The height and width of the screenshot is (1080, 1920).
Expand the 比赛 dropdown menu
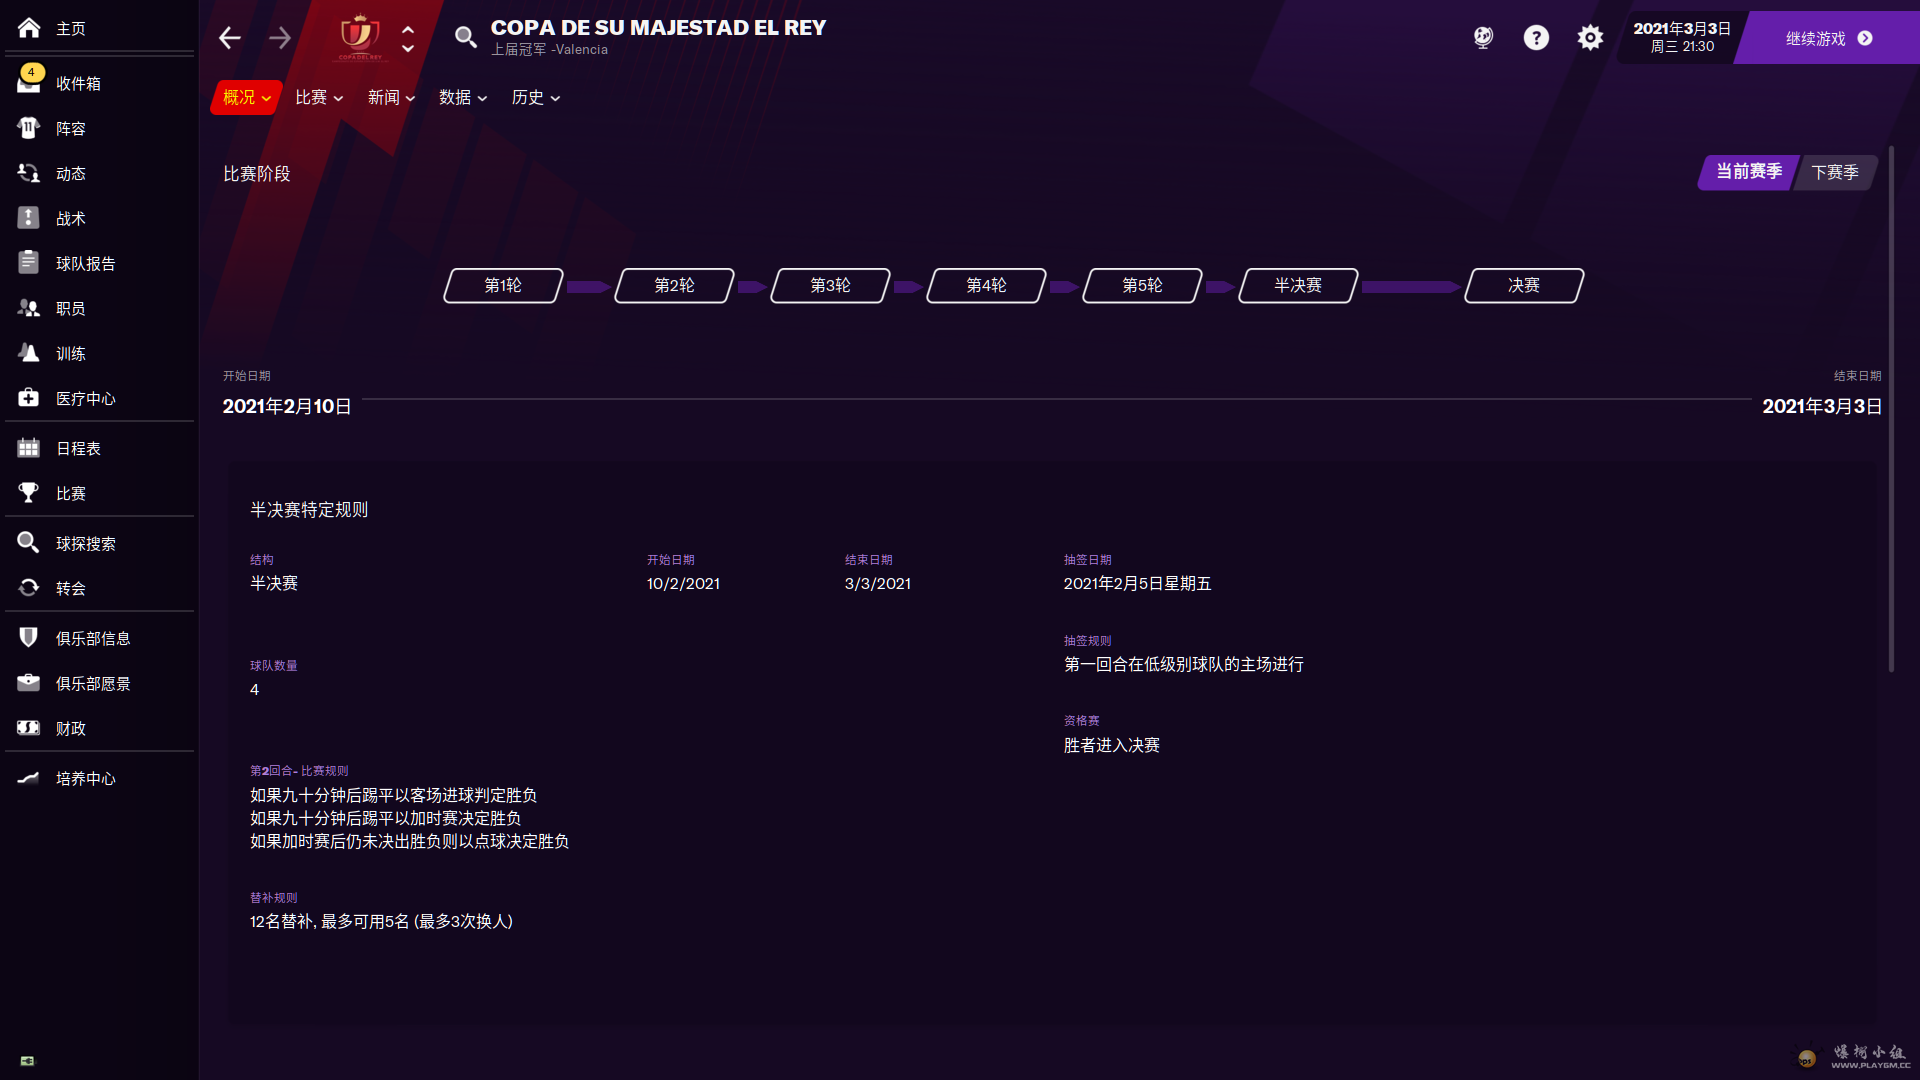tap(319, 97)
